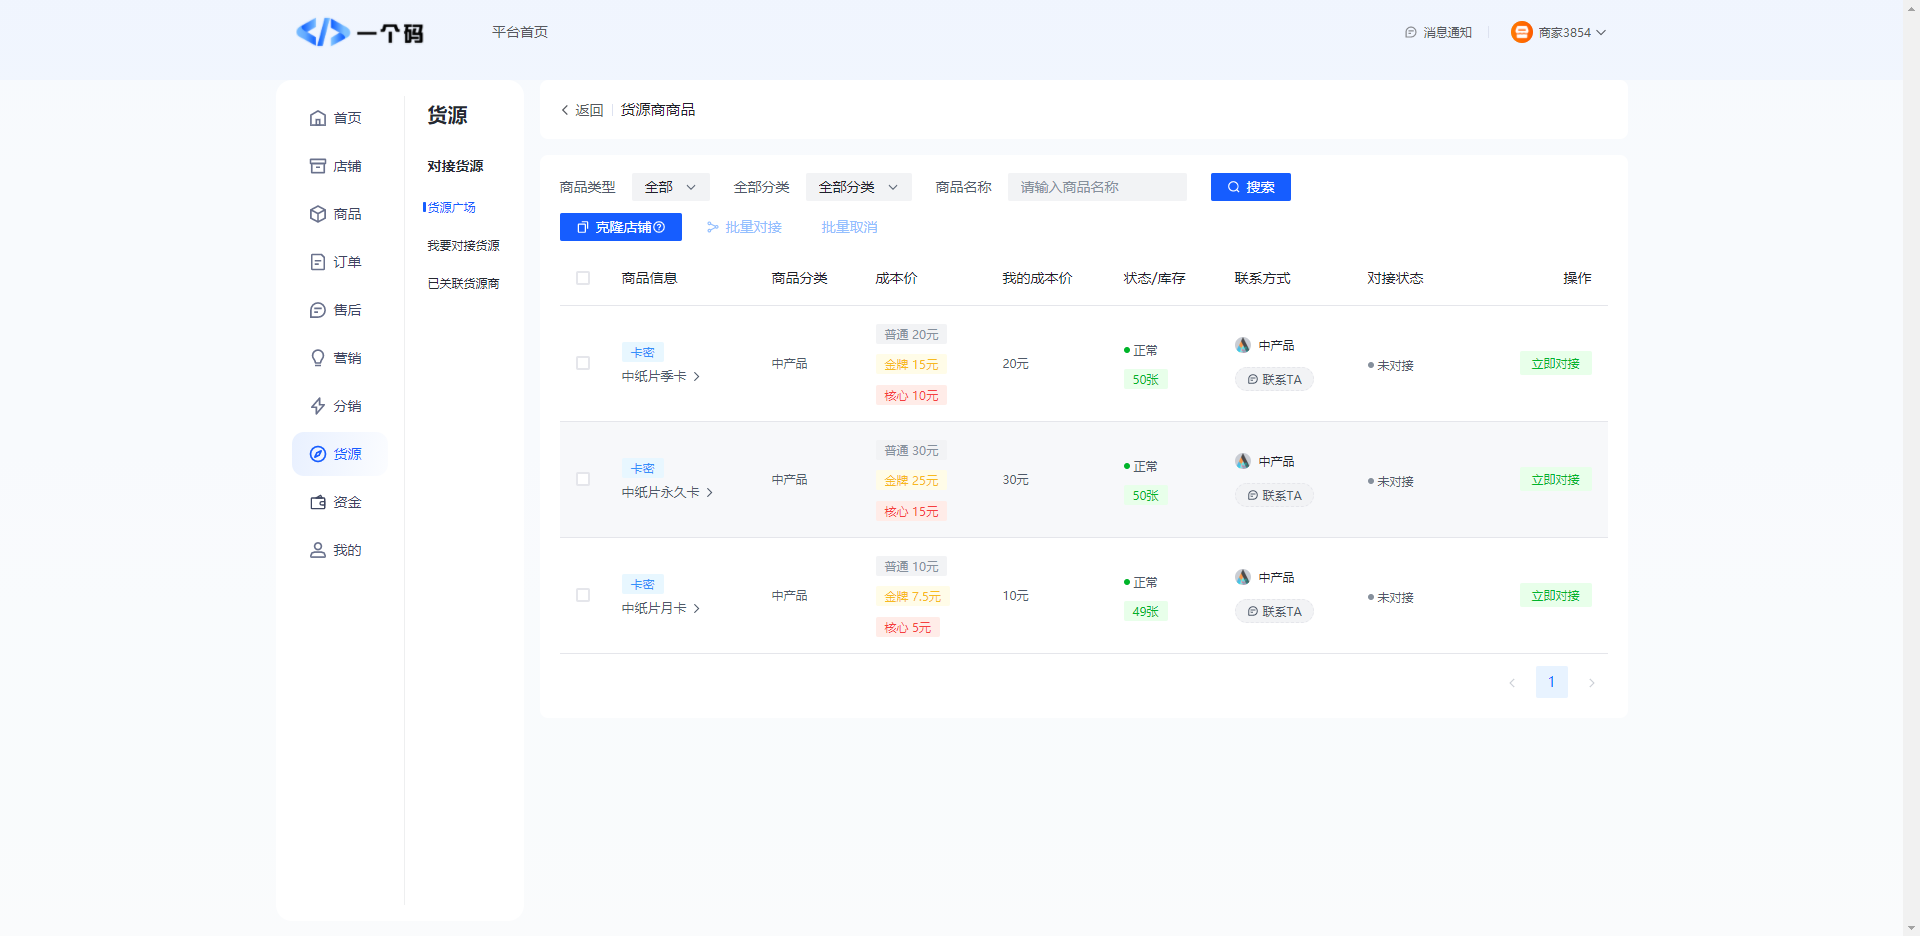This screenshot has width=1920, height=936.
Task: Open the 商品类型 全部 dropdown
Action: pyautogui.click(x=671, y=187)
